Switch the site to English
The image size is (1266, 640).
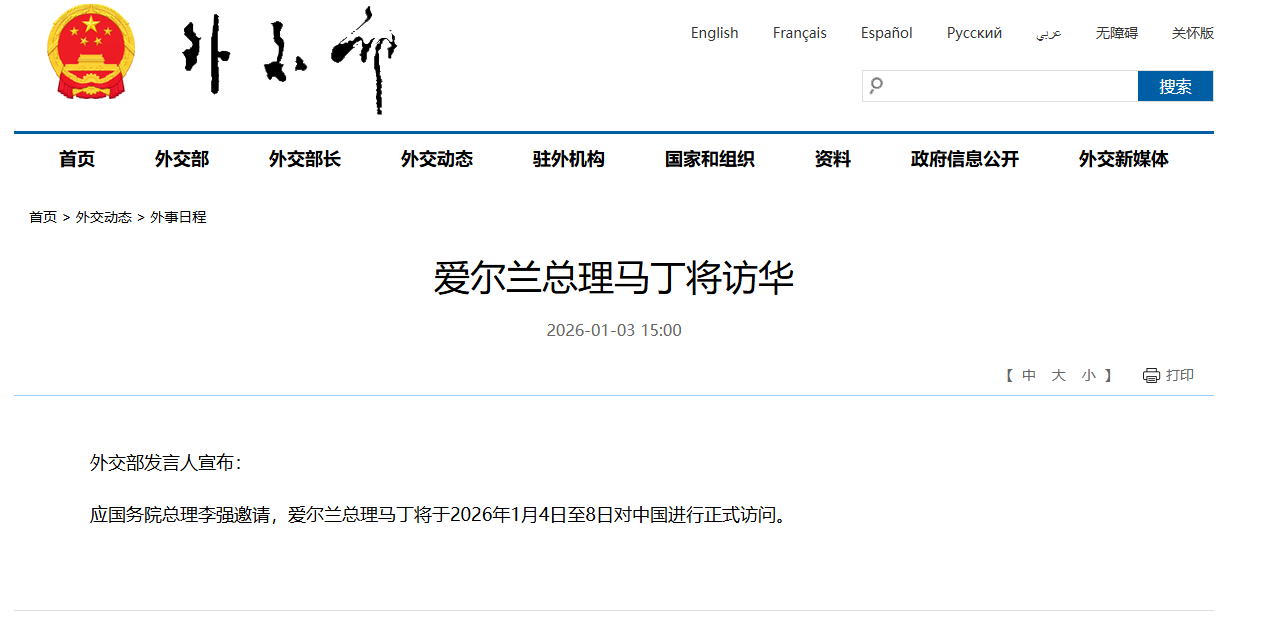714,33
